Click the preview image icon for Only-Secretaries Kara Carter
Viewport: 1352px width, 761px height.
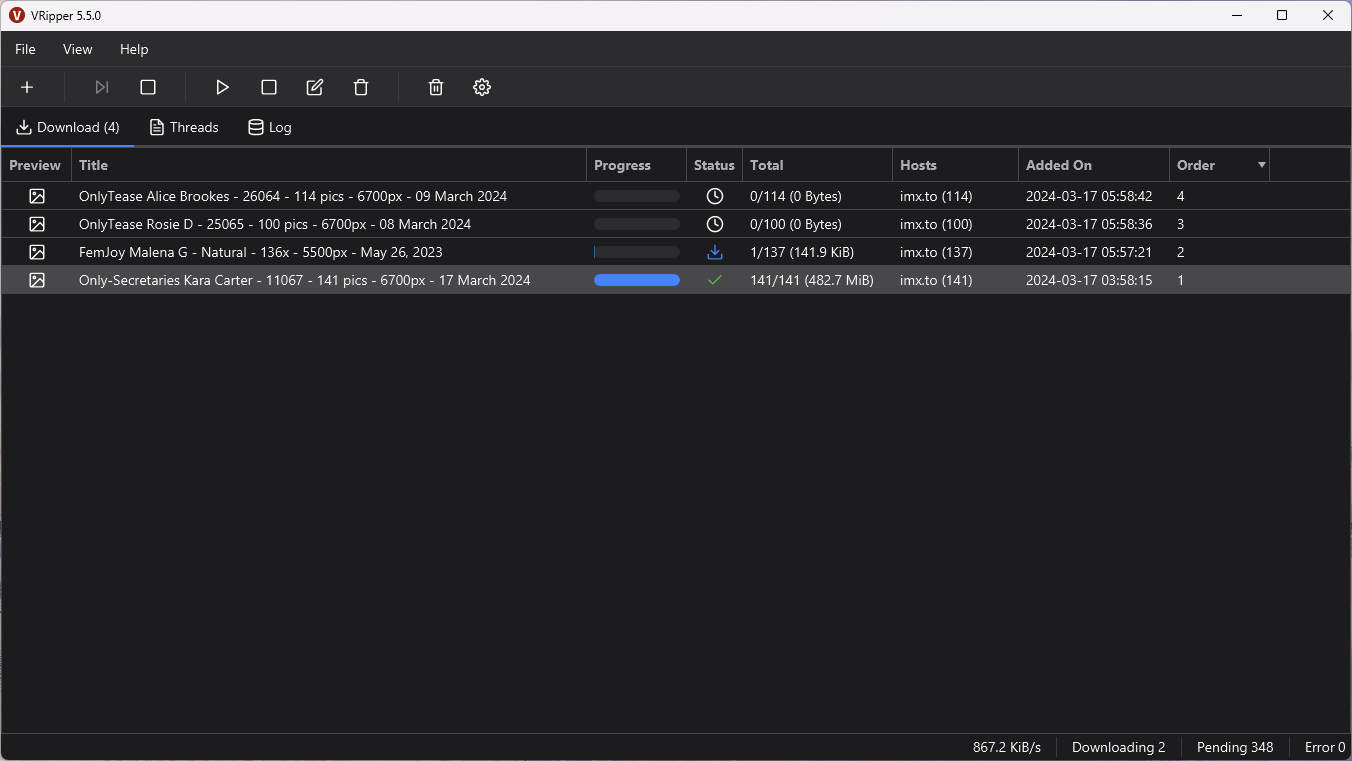coord(37,280)
